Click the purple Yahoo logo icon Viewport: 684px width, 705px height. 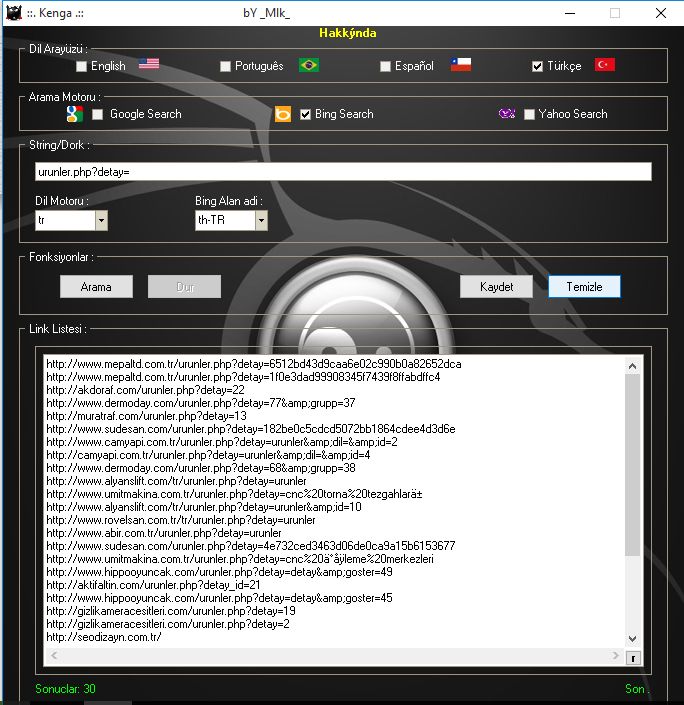pyautogui.click(x=507, y=114)
